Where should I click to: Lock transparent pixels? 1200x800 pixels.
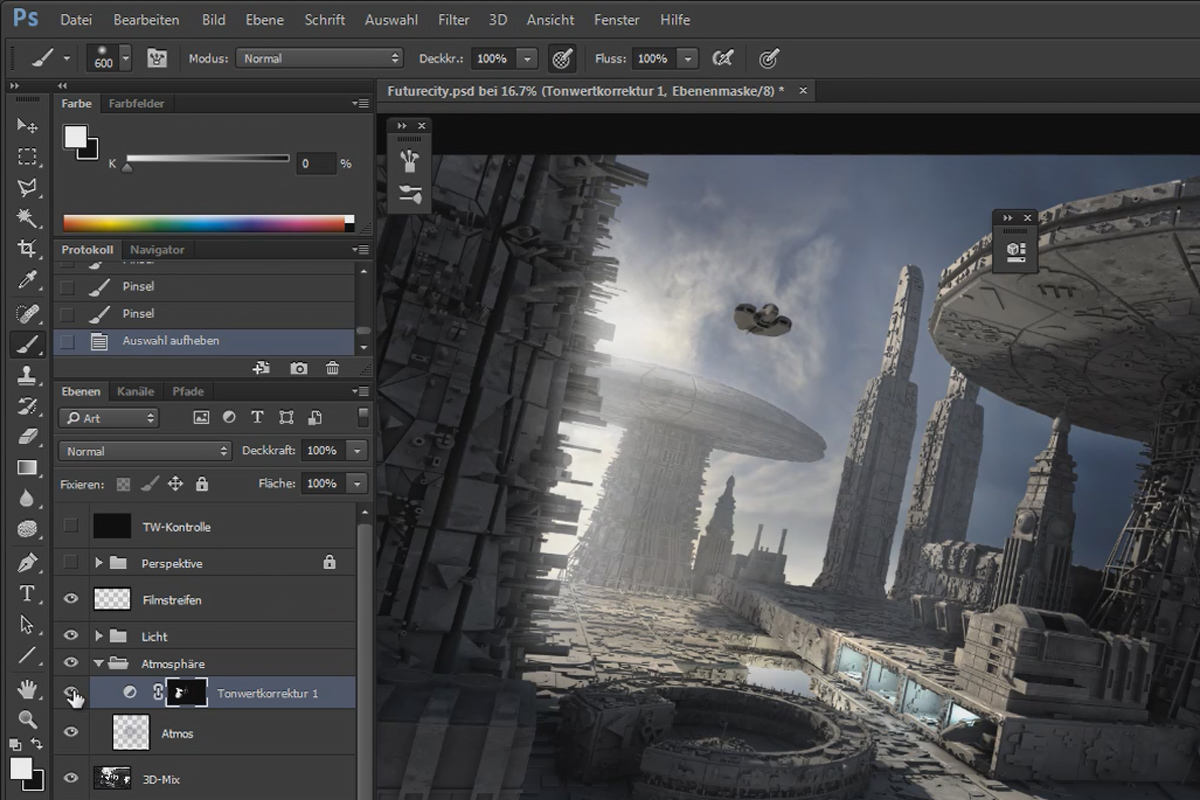123,484
